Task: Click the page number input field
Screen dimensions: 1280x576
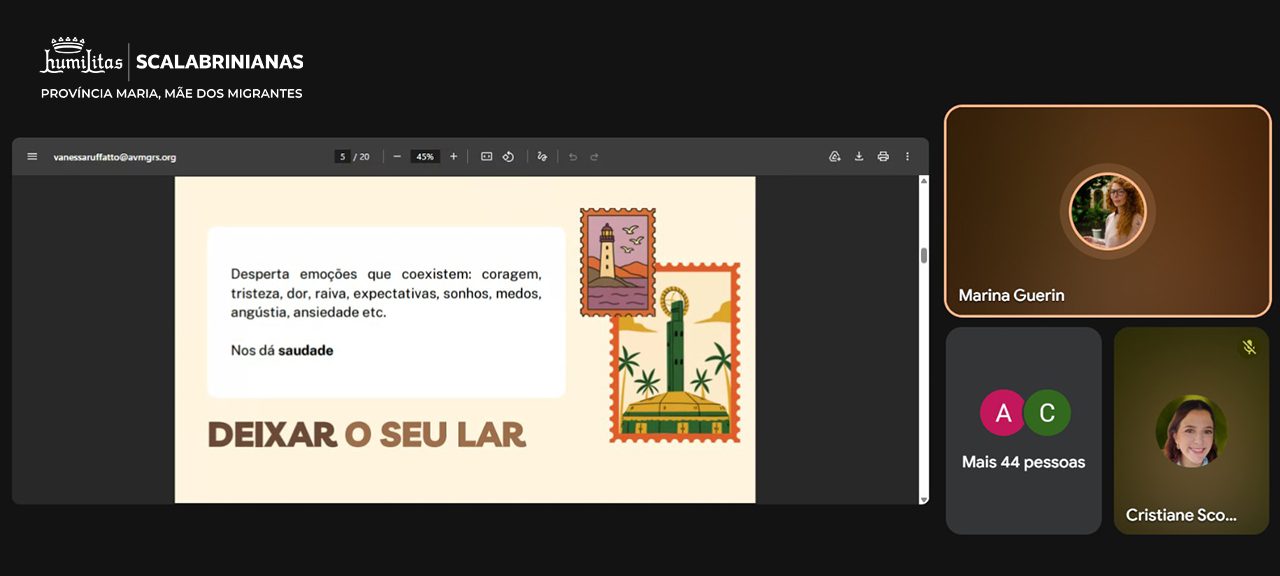Action: [342, 157]
